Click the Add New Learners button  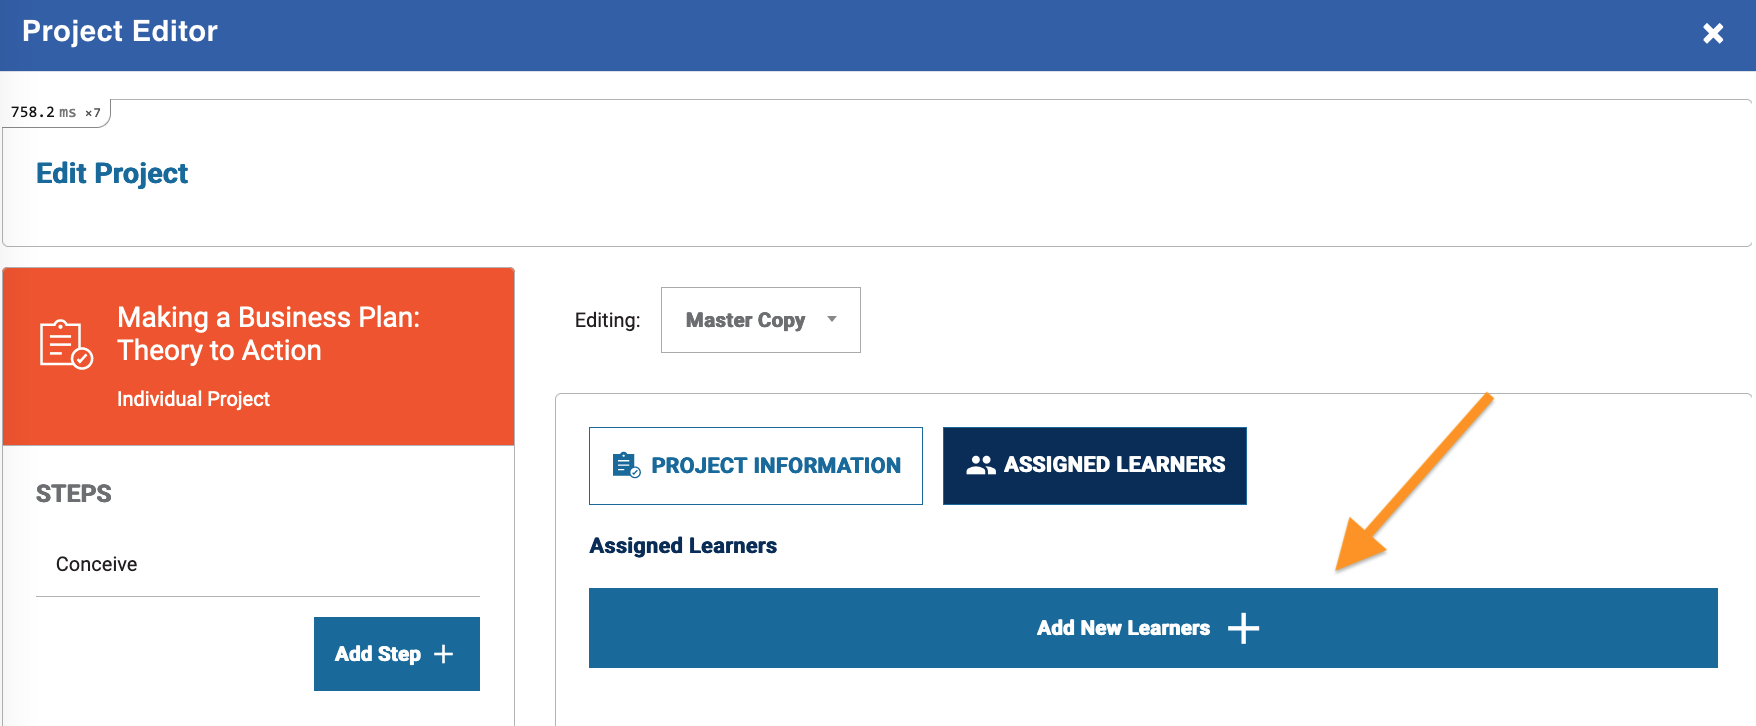(x=1153, y=628)
